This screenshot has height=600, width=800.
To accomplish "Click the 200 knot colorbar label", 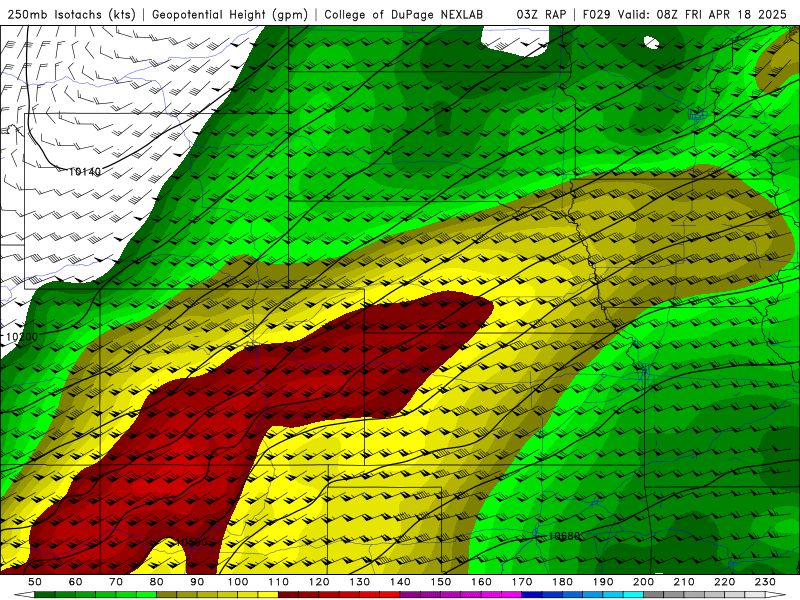I will (x=643, y=582).
